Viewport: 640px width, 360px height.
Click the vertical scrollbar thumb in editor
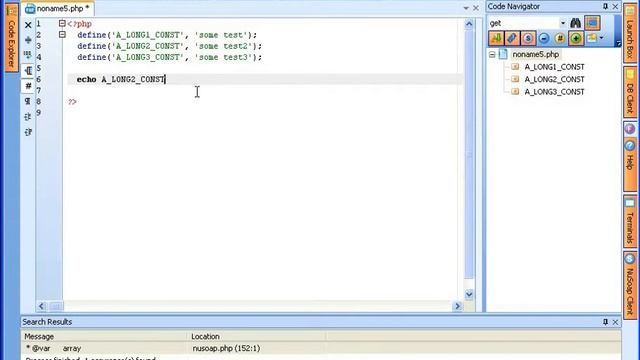469,154
